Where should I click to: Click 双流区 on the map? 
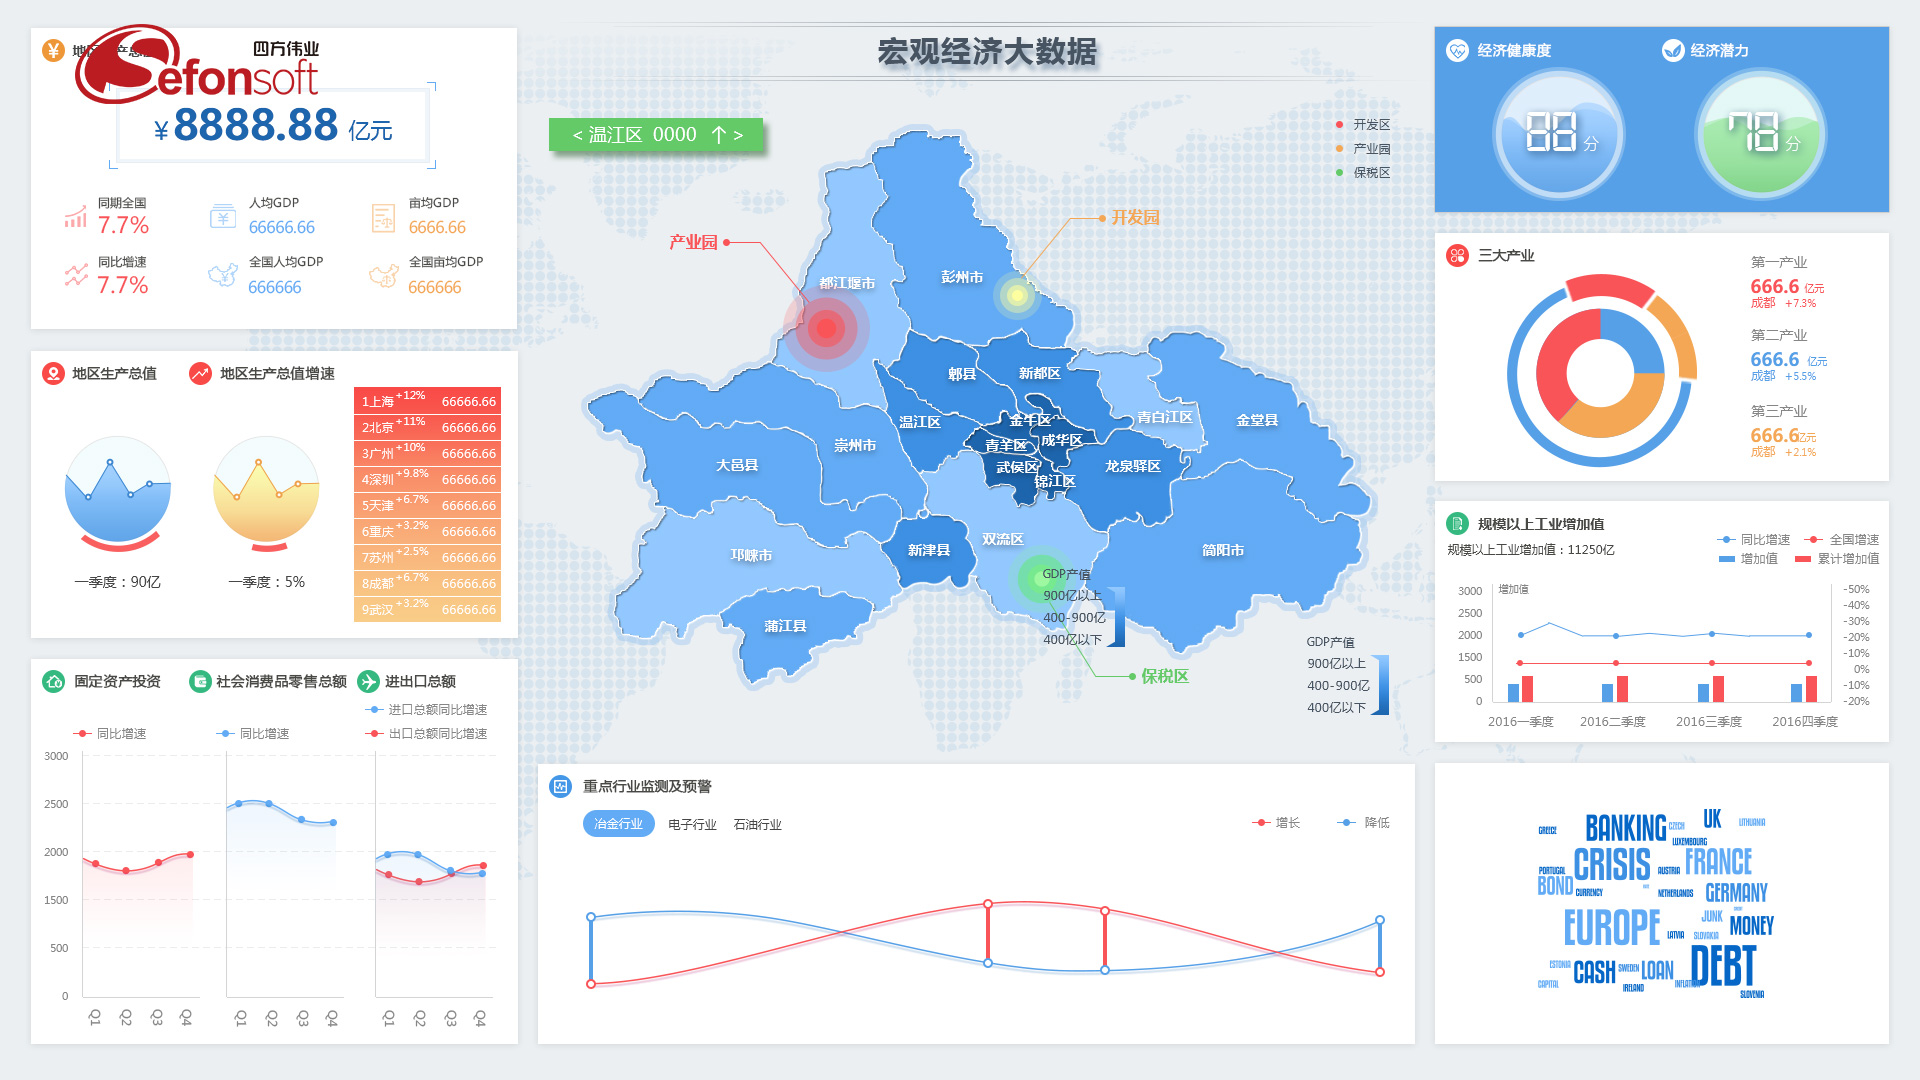pyautogui.click(x=1002, y=540)
